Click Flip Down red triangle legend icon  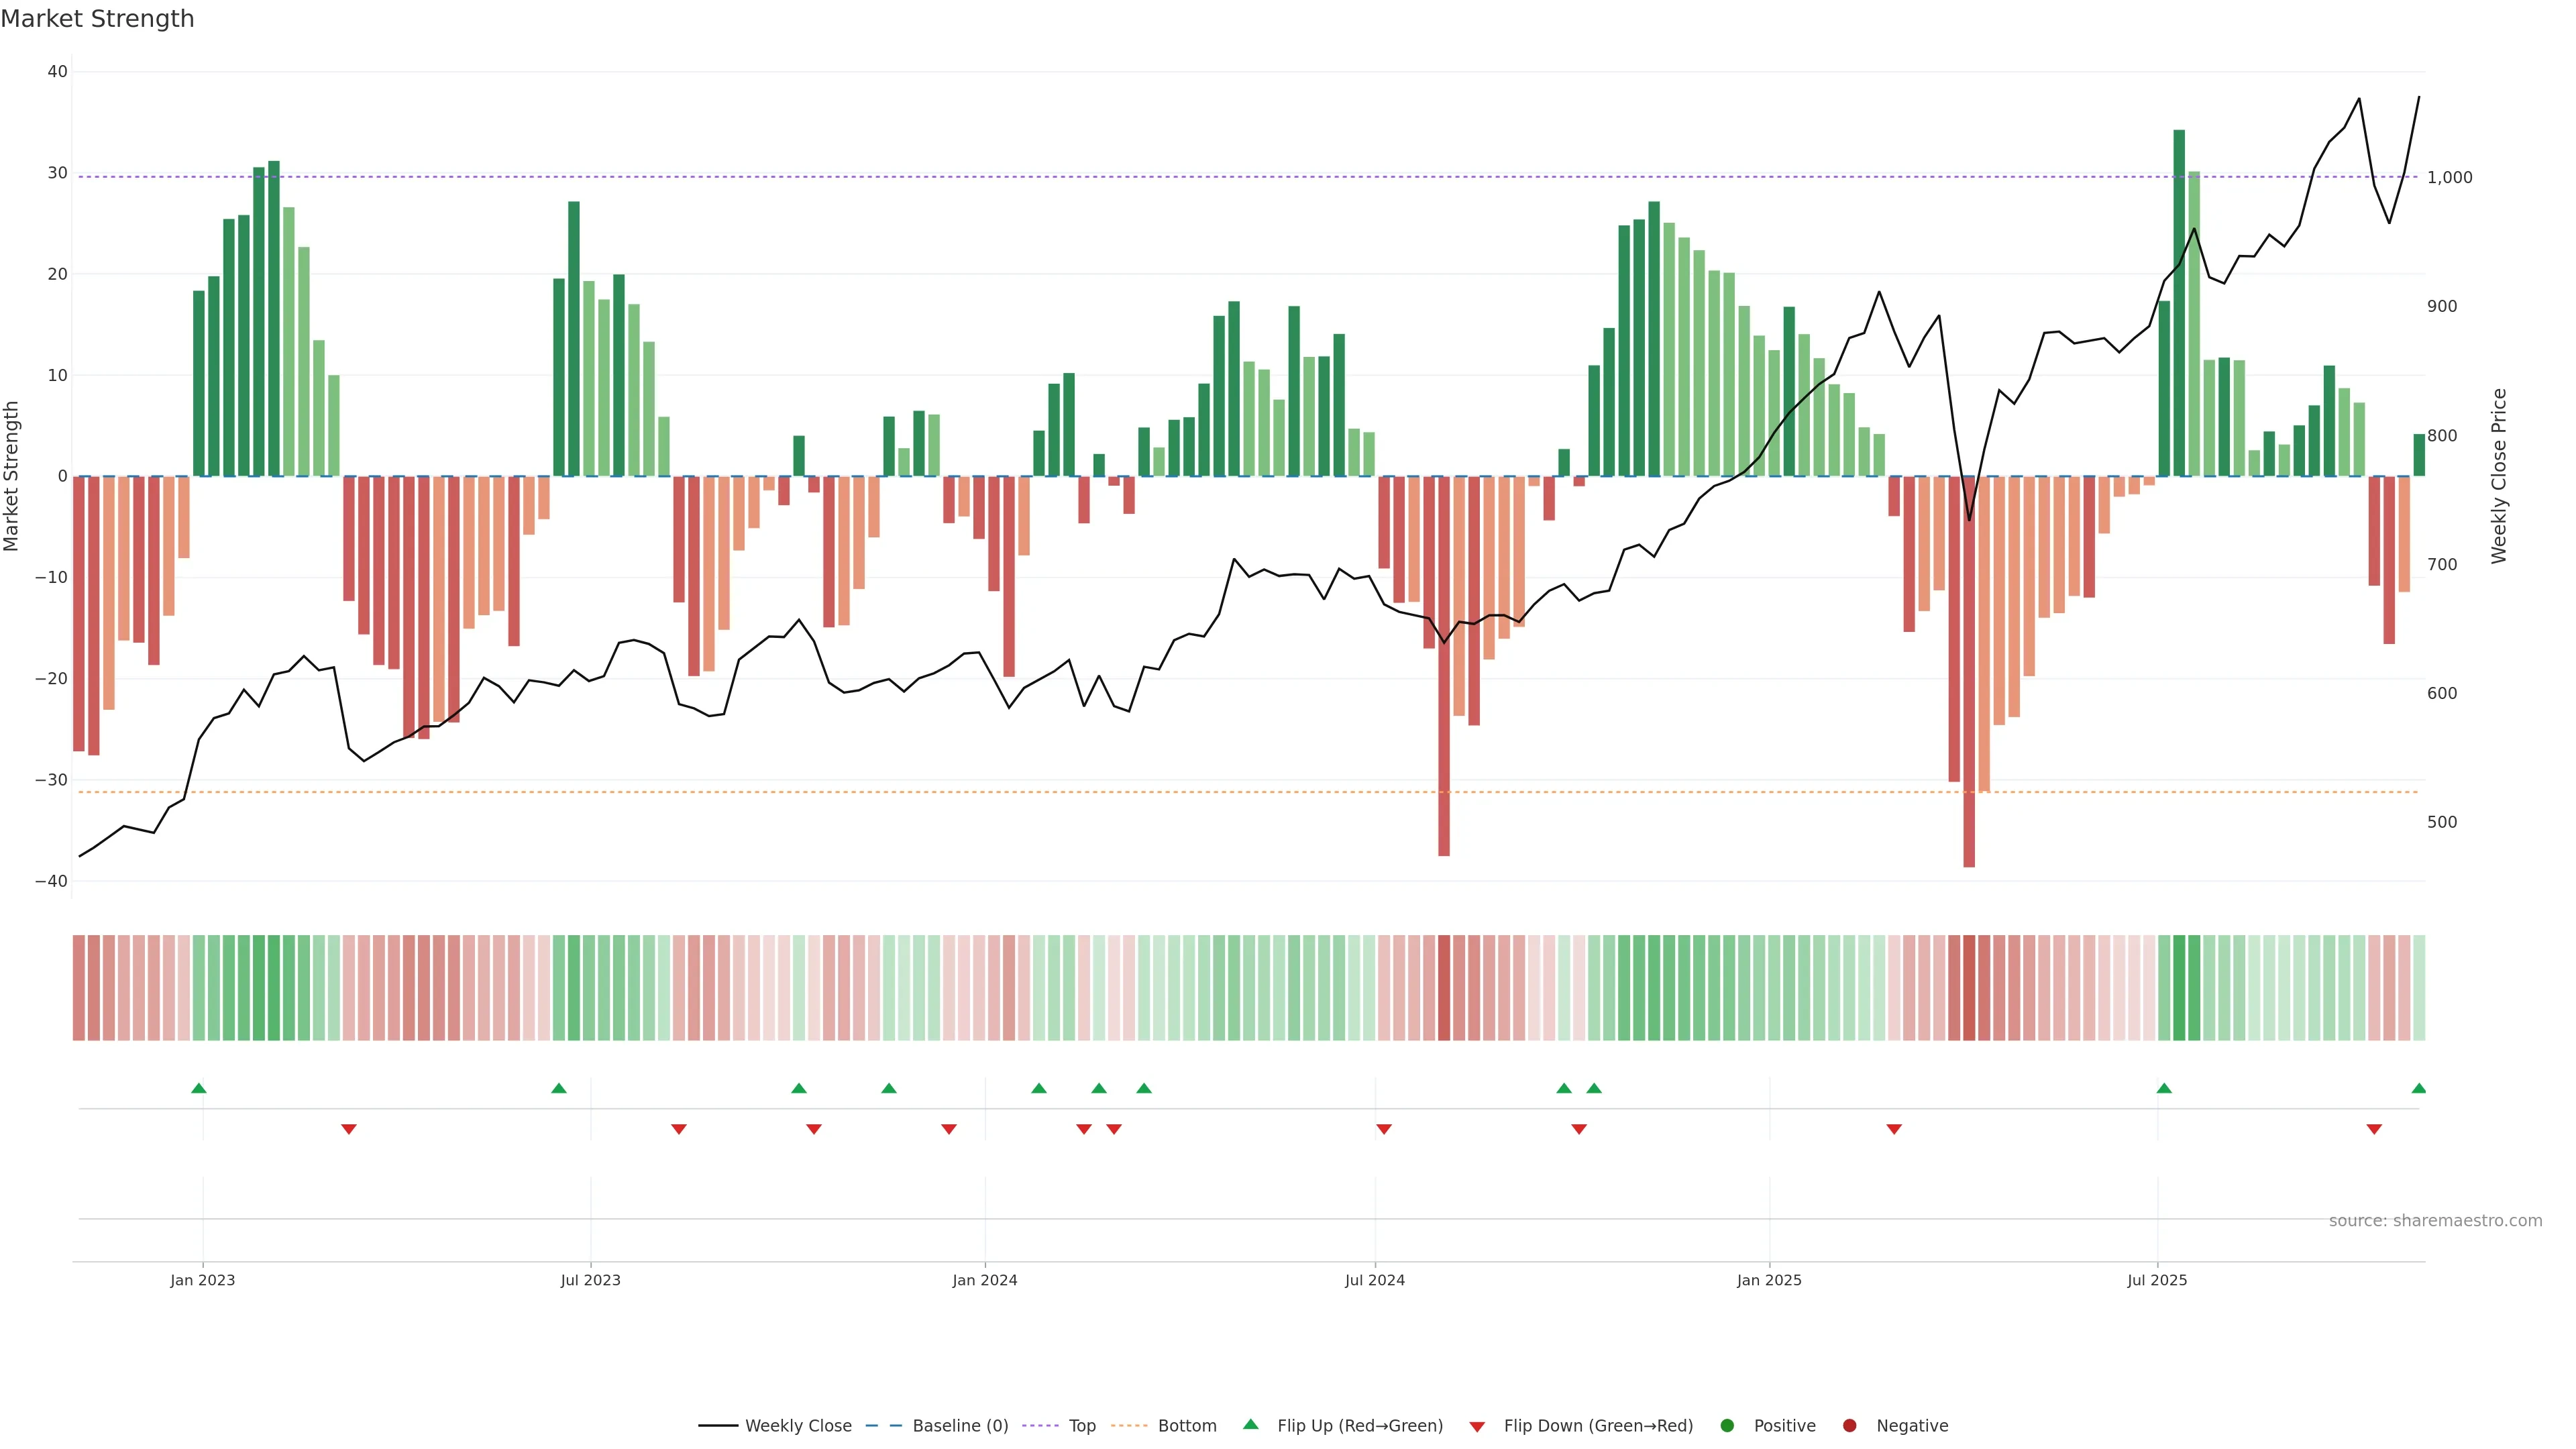click(1477, 1426)
